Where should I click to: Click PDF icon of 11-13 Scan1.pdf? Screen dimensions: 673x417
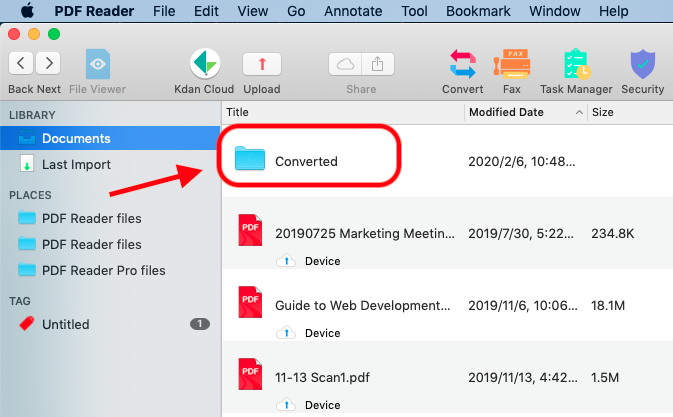tap(250, 374)
